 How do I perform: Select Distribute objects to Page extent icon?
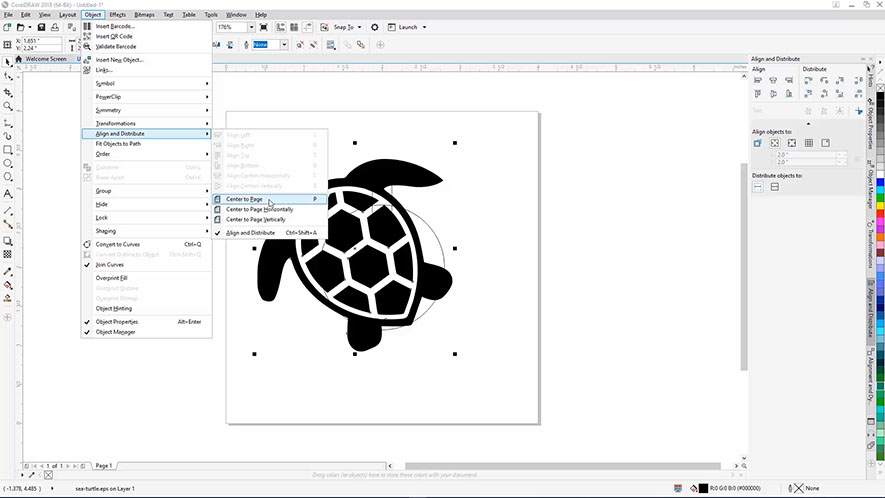pyautogui.click(x=775, y=187)
